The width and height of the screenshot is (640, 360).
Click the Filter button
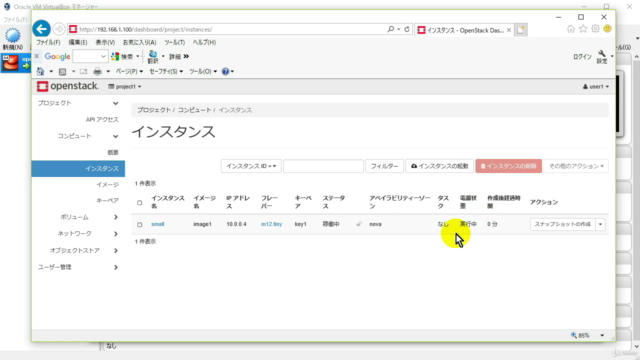tap(384, 166)
